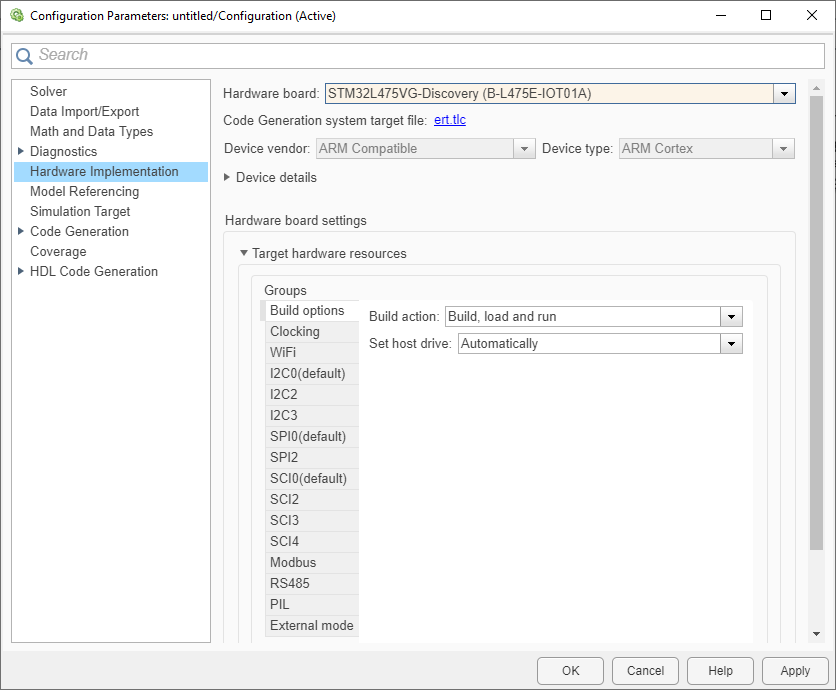Click the Simulink gear icon in title bar
This screenshot has width=836, height=690.
tap(16, 16)
